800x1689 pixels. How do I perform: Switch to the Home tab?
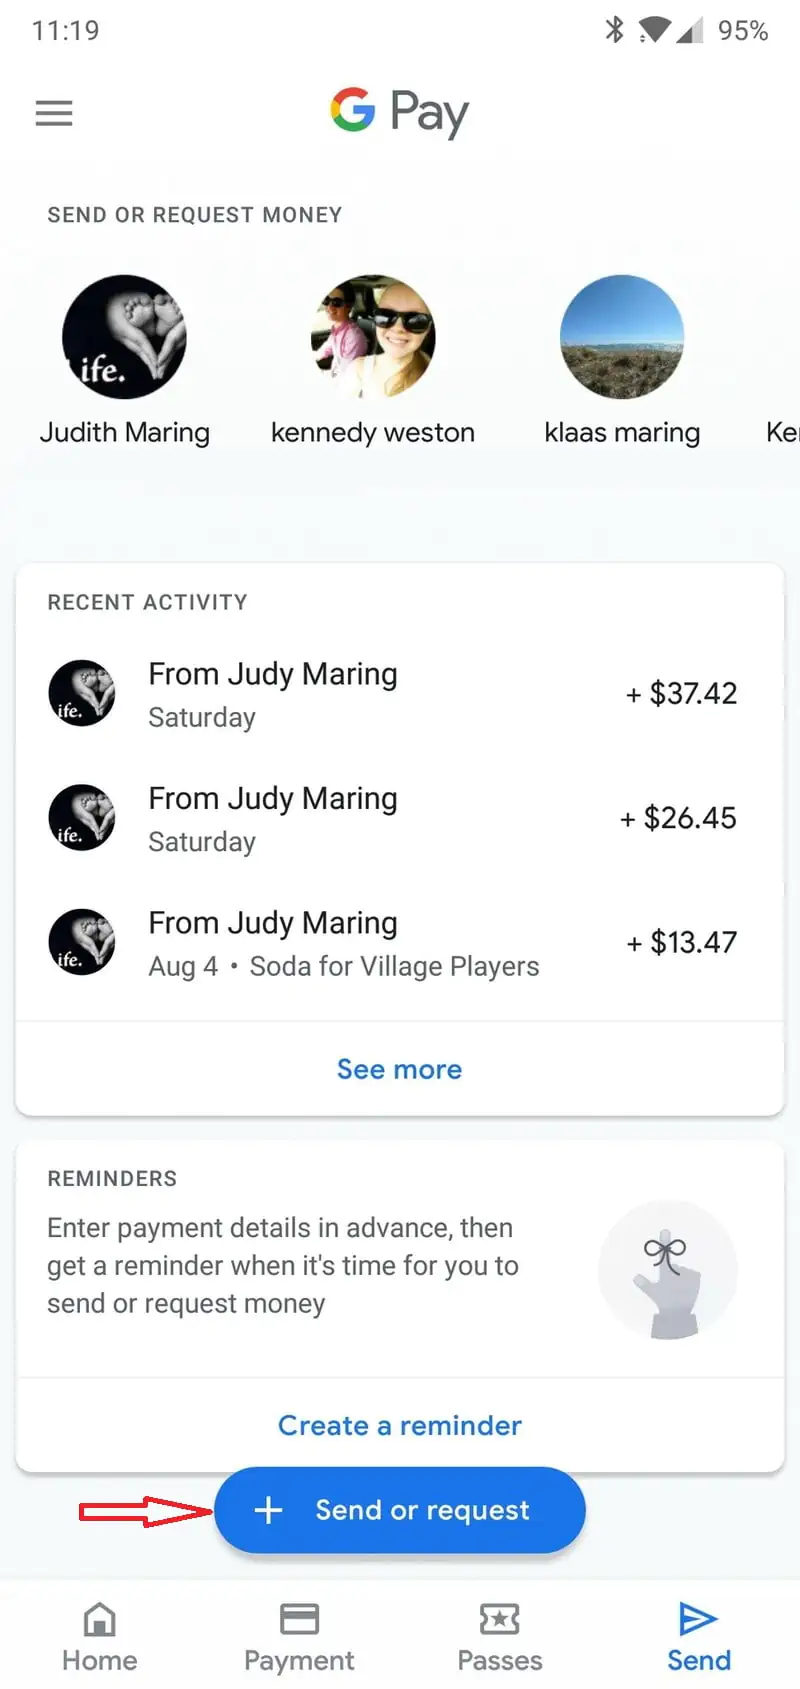click(99, 1637)
